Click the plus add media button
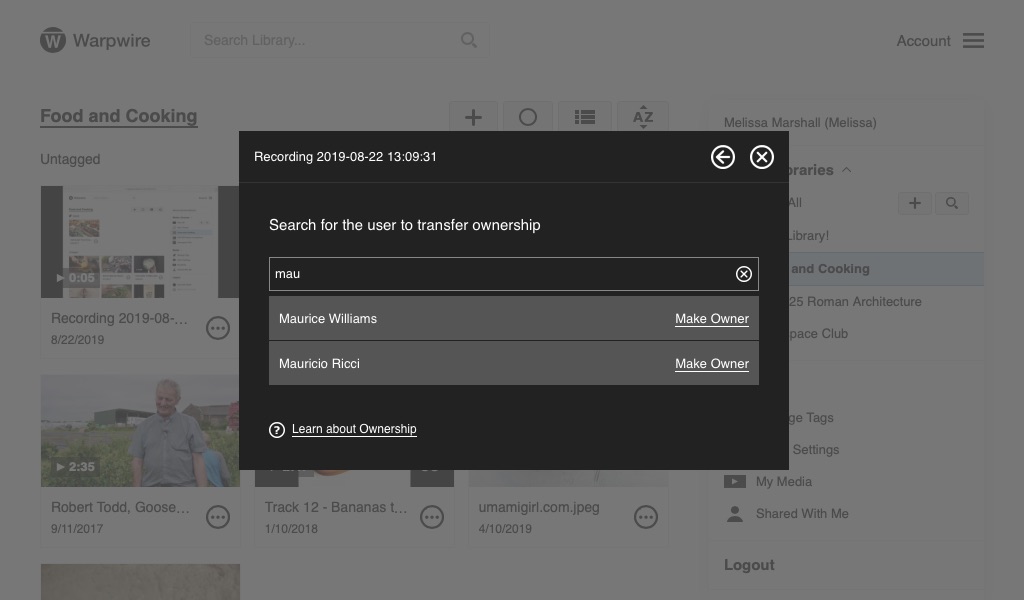Screen dimensions: 1024x600 point(473,117)
